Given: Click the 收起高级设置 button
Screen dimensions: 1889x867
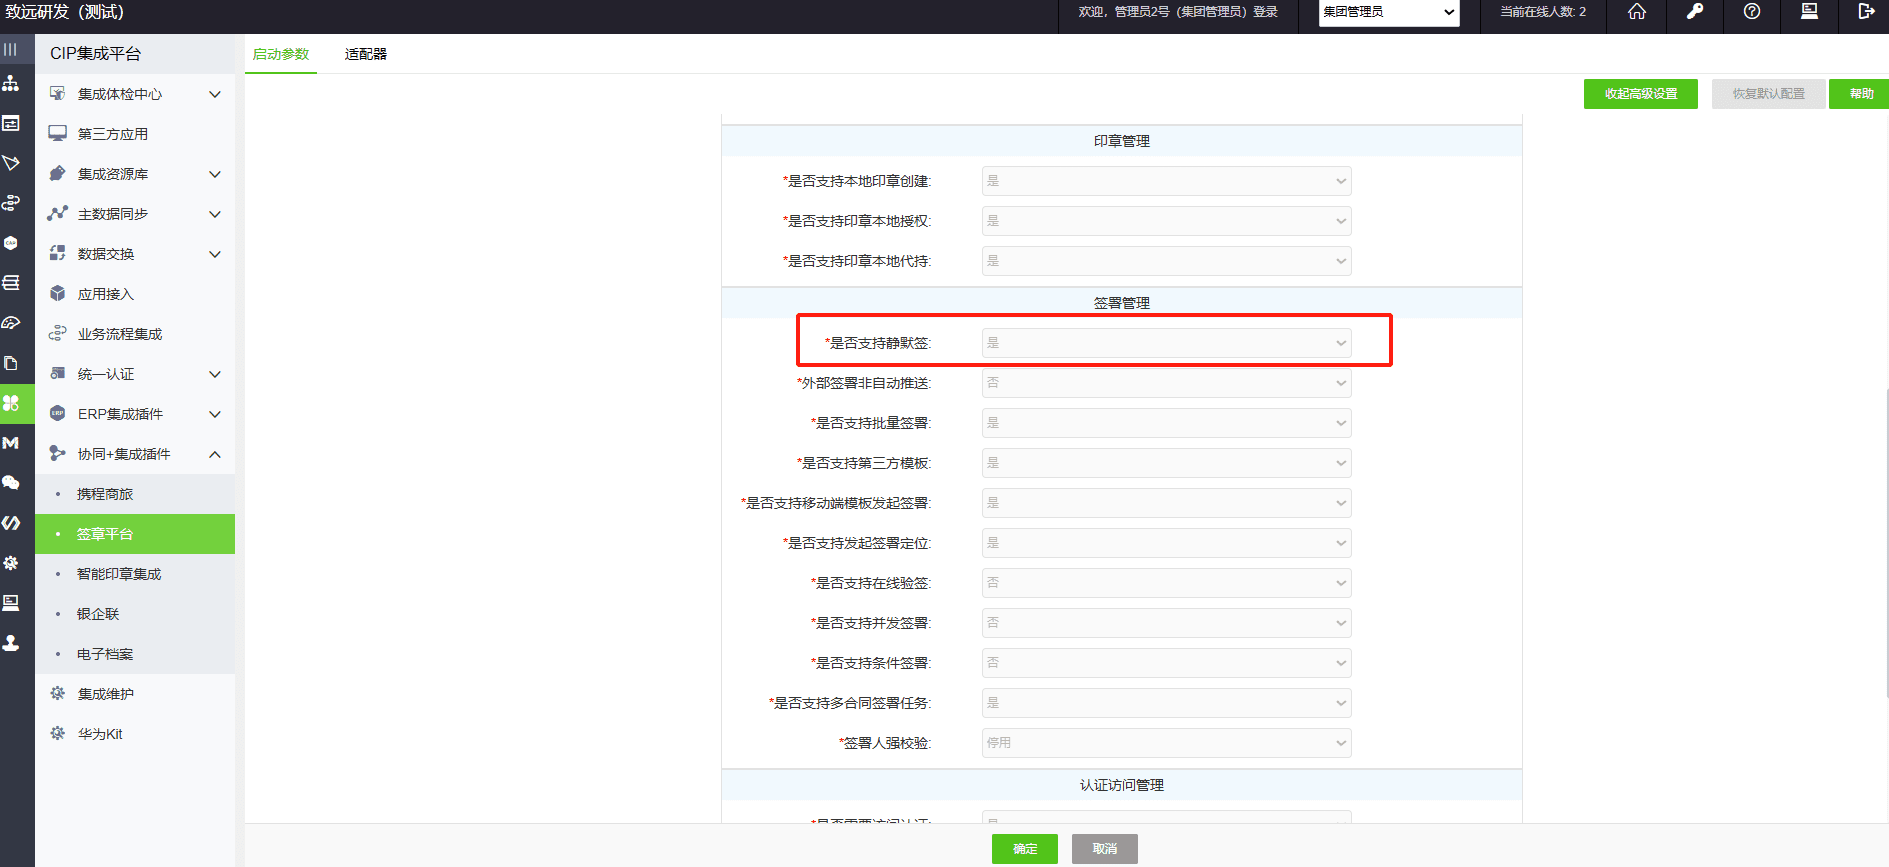Looking at the screenshot, I should click(1641, 94).
